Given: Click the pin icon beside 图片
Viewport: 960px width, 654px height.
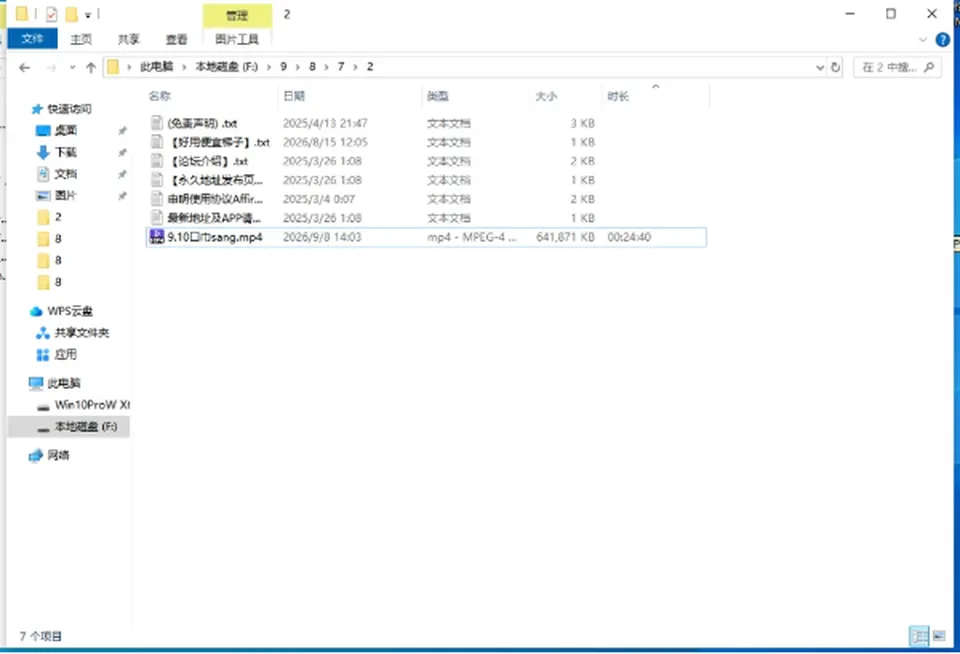Looking at the screenshot, I should coord(122,196).
